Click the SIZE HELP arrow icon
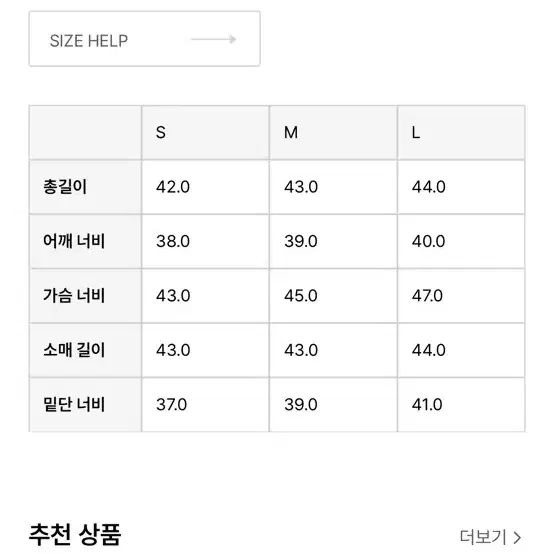This screenshot has width=554, height=554. tap(213, 39)
